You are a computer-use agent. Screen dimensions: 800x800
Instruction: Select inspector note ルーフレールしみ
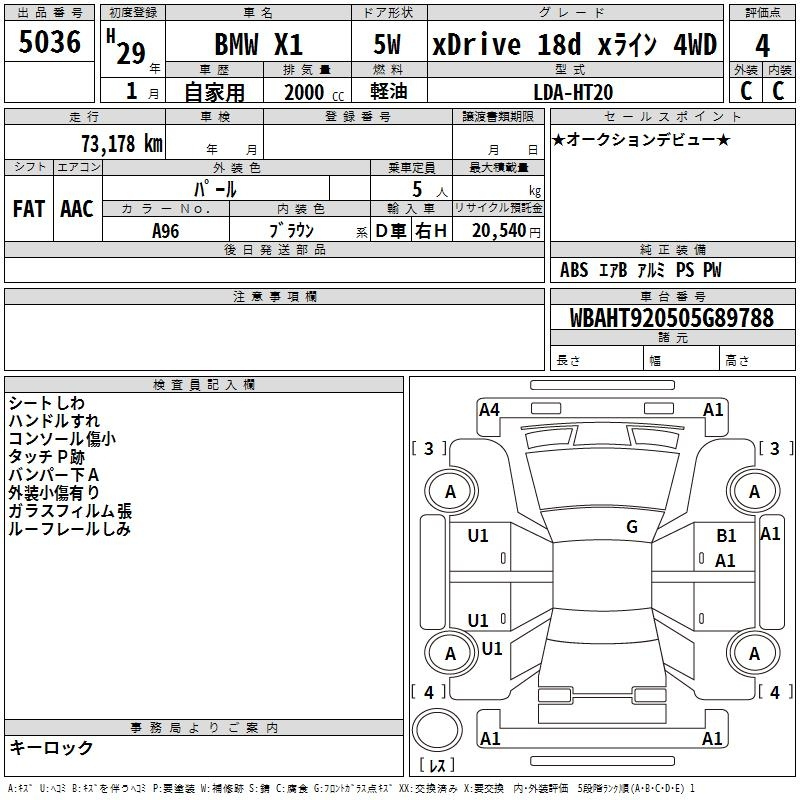pyautogui.click(x=69, y=529)
